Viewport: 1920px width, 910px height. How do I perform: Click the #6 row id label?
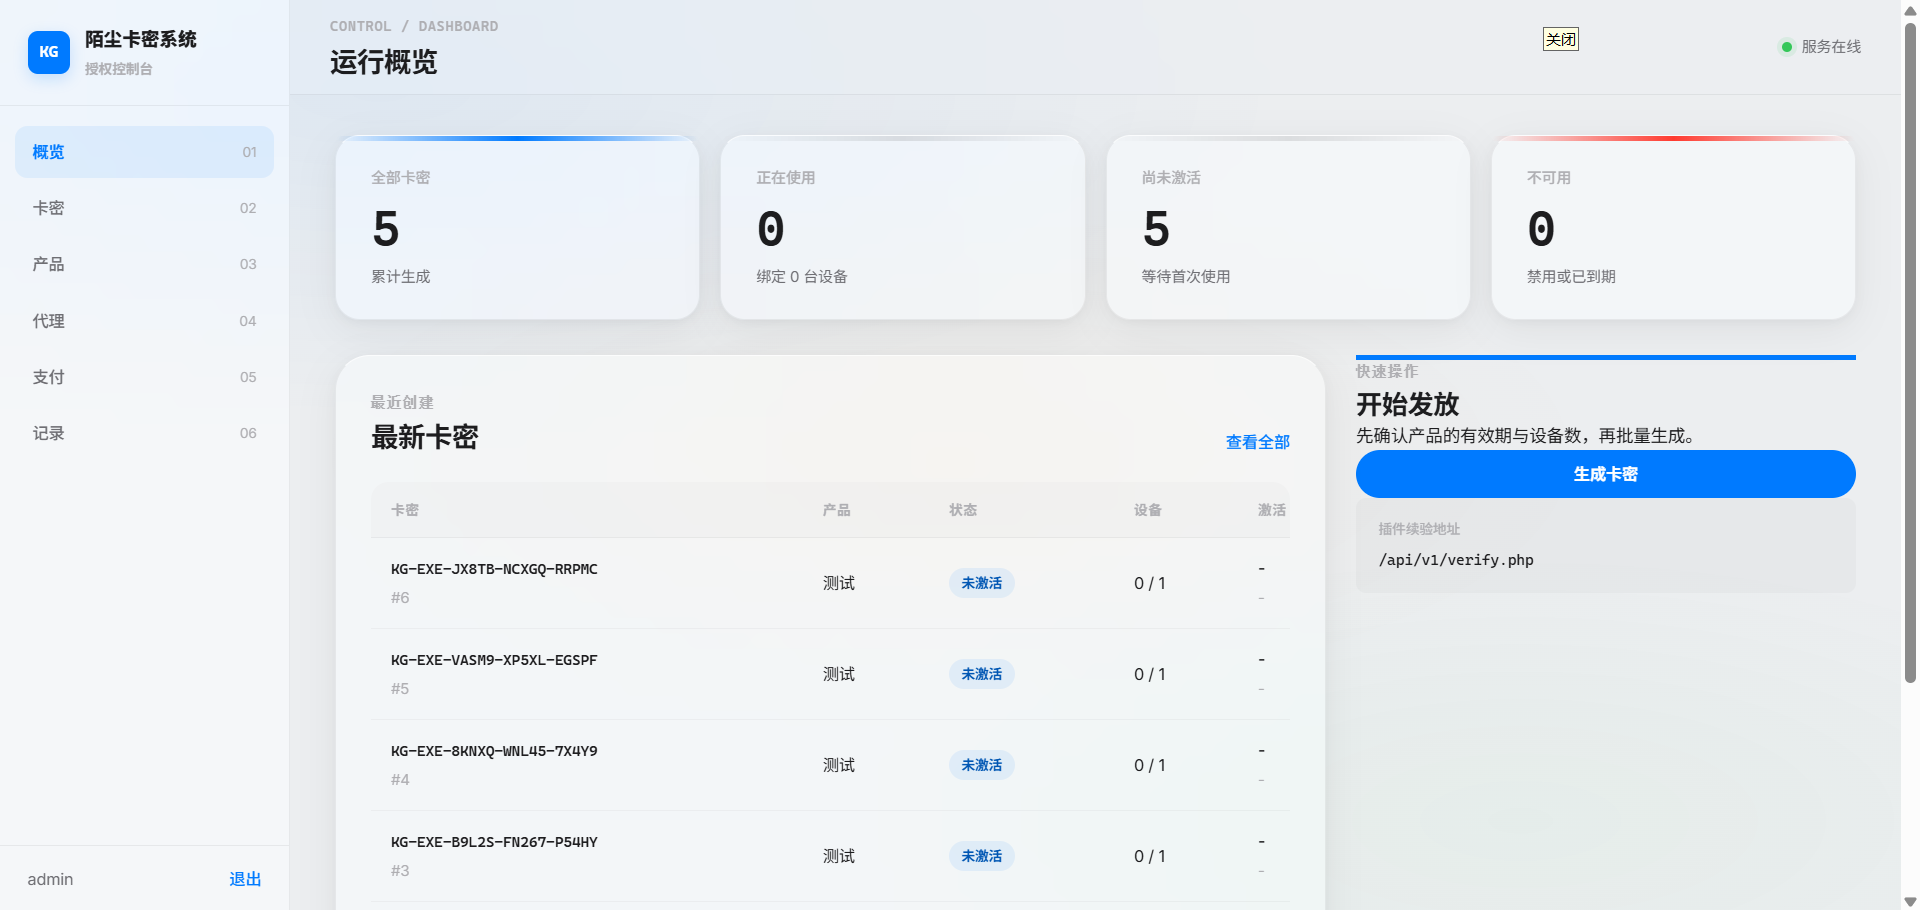coord(400,598)
